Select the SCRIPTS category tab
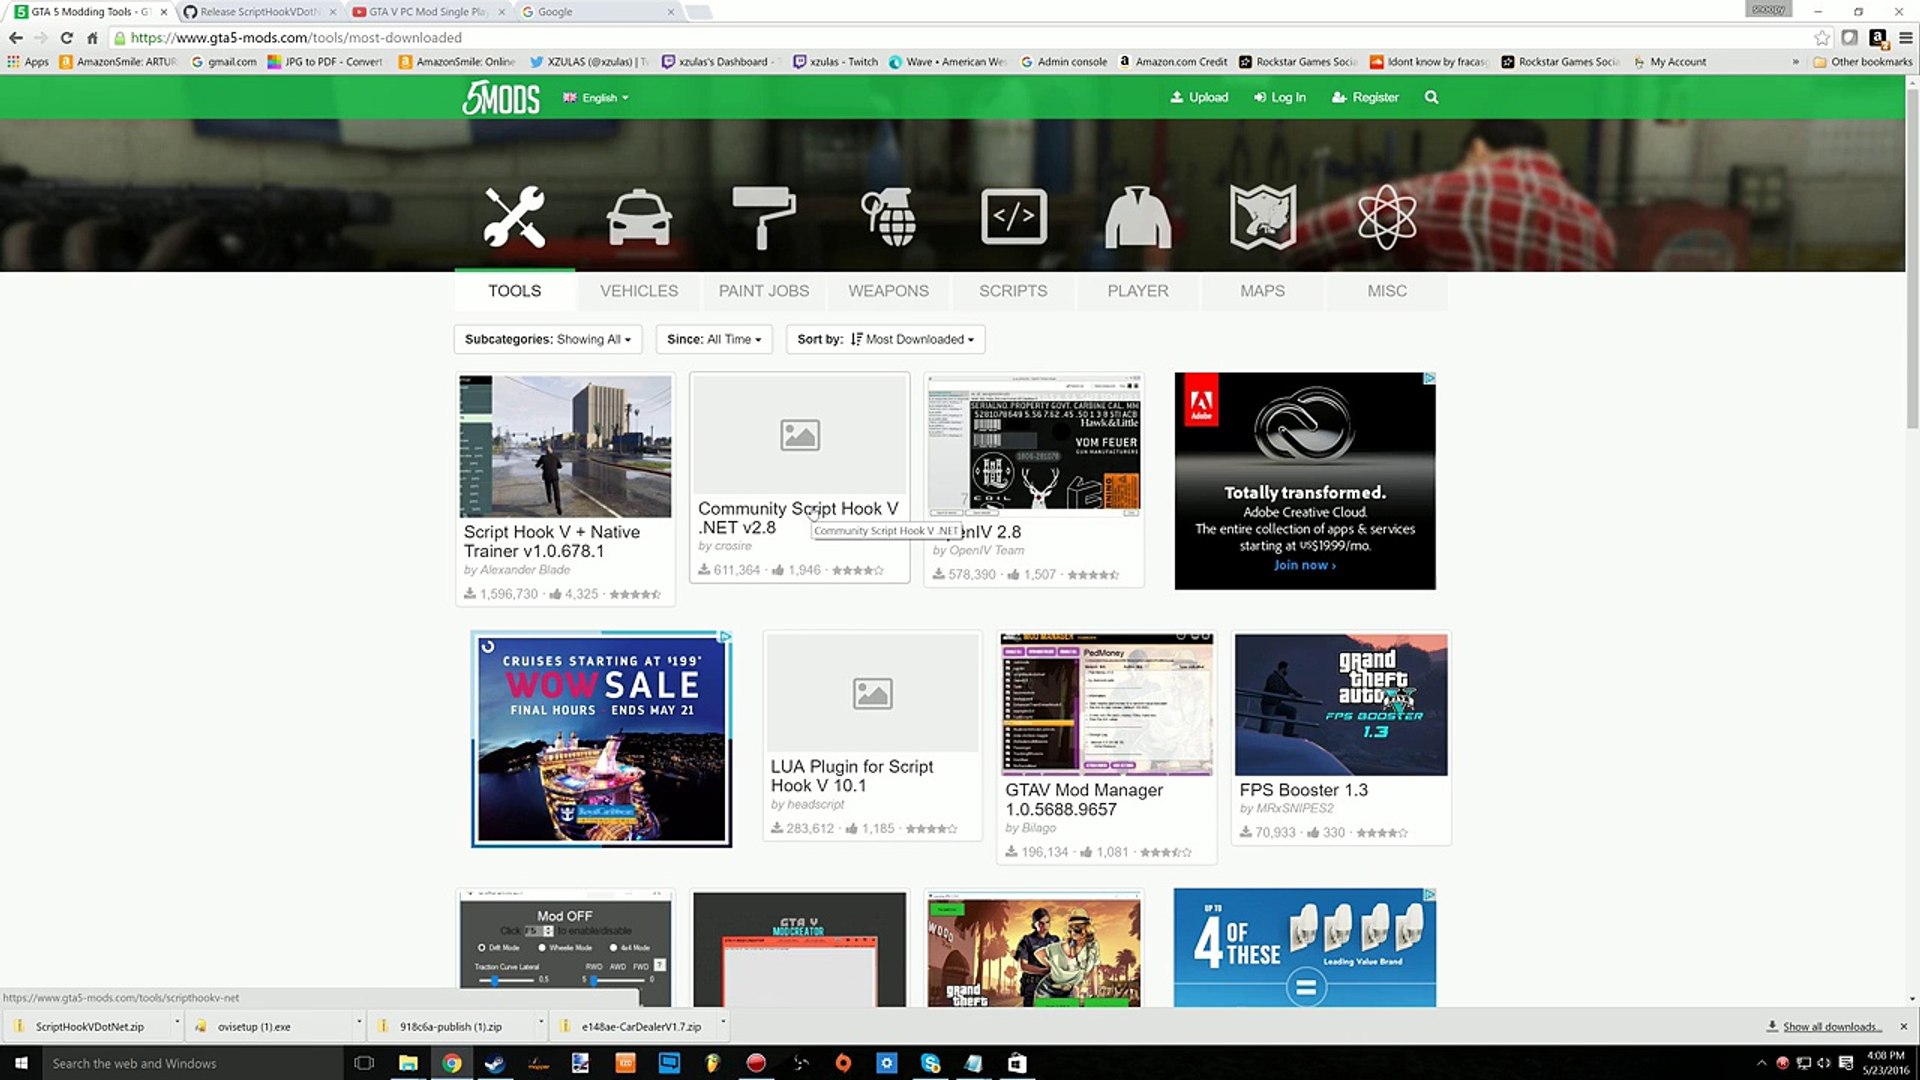Screen dimensions: 1920x1080 pos(1013,291)
